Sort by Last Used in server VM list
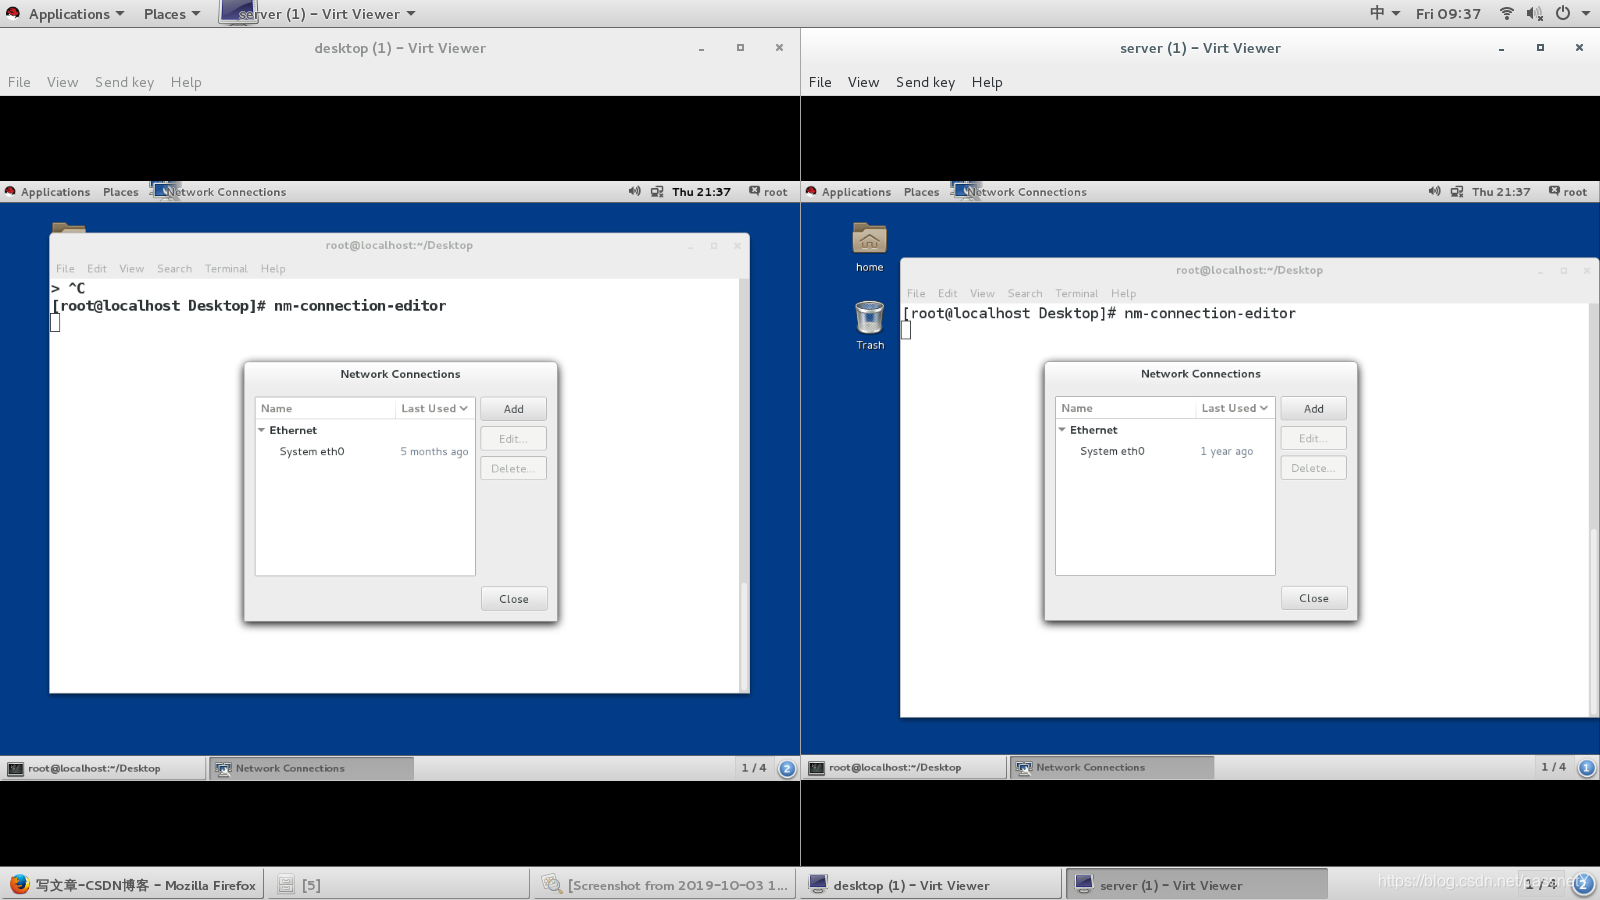 pos(1234,408)
